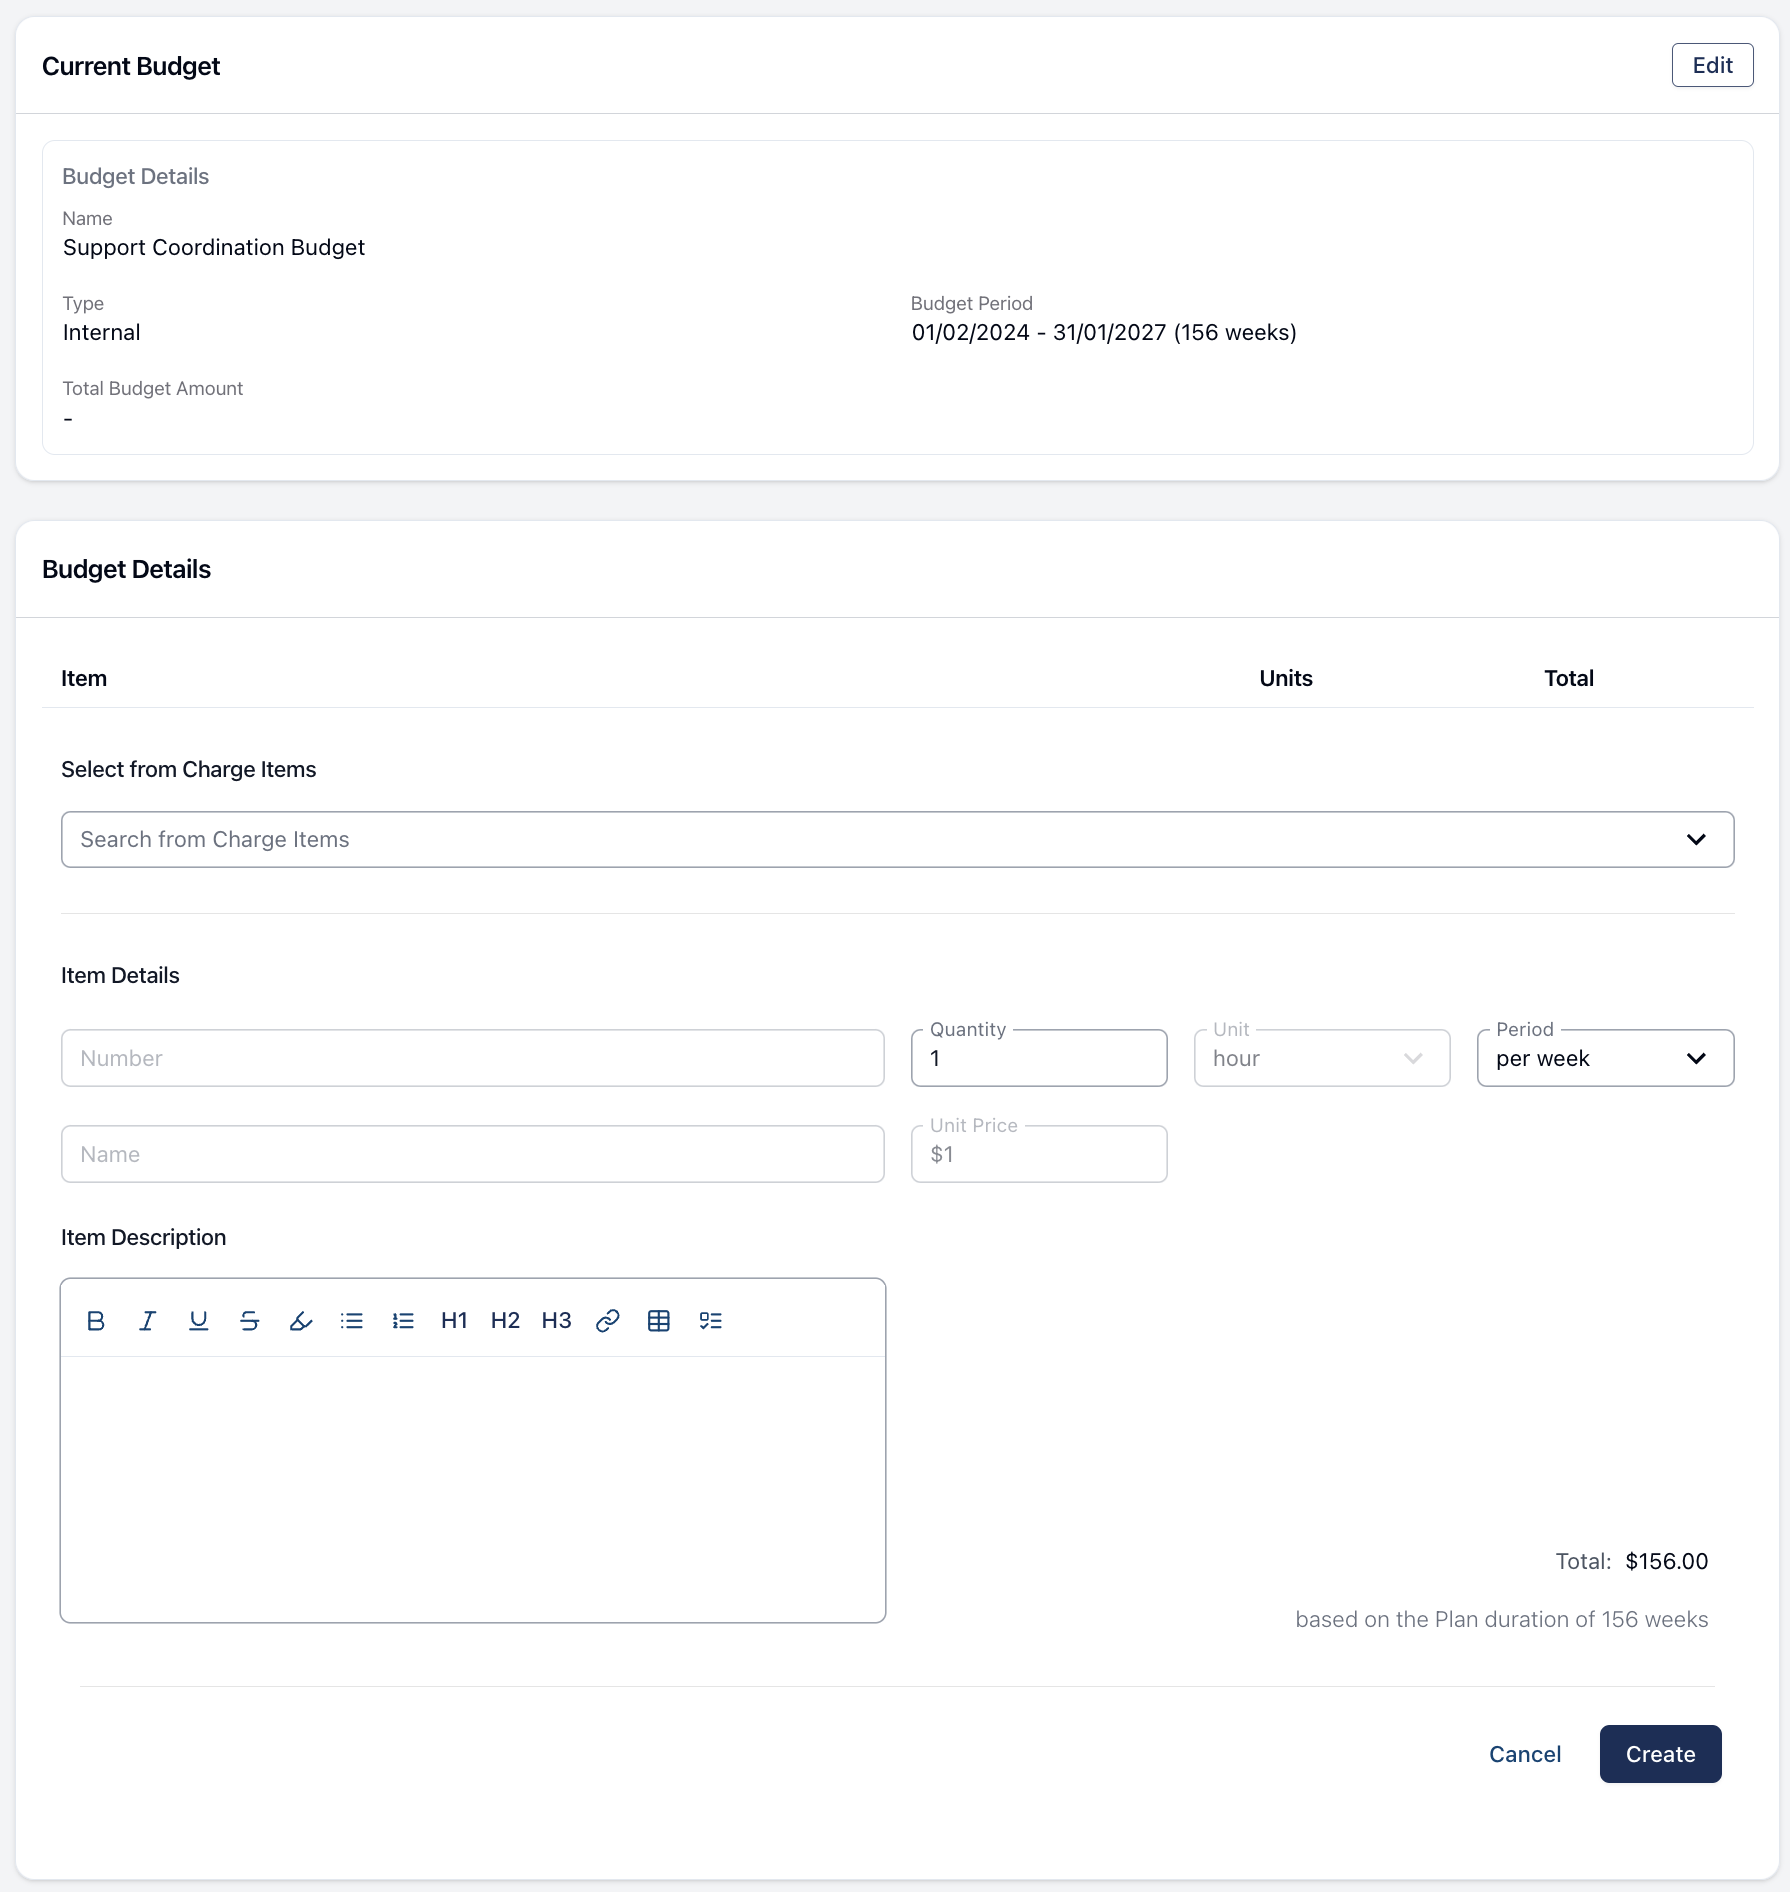Open the Search from Charge Items dropdown
Viewport: 1790px width, 1892px height.
pos(897,840)
